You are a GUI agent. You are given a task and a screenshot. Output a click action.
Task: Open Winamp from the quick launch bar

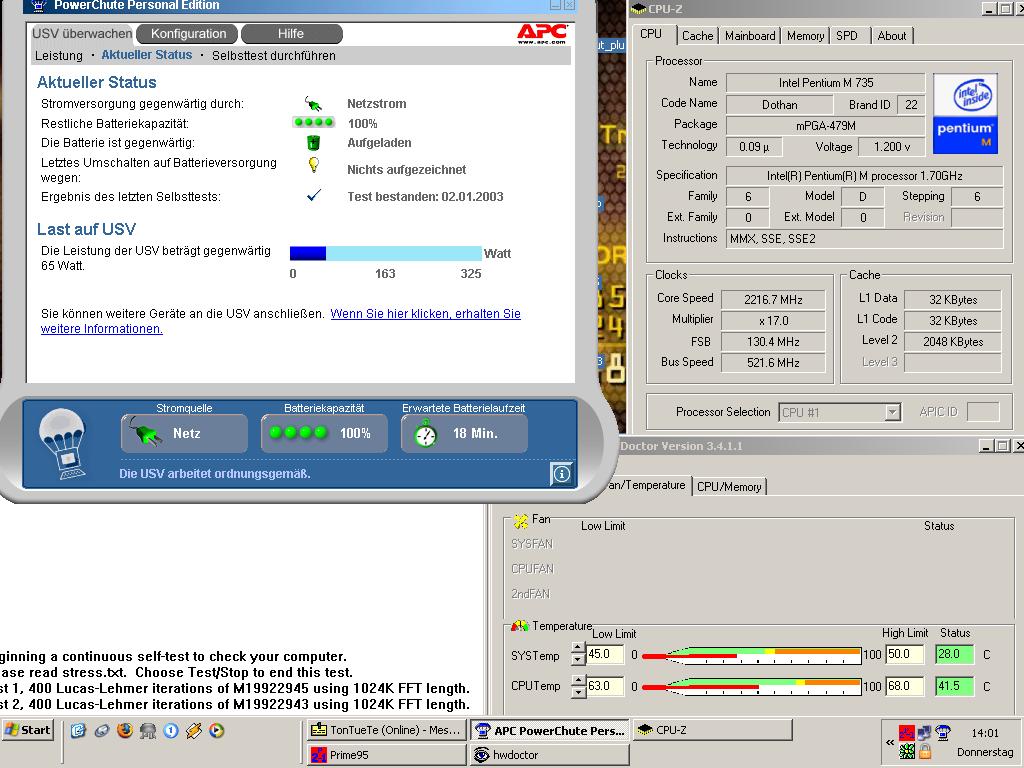(x=194, y=730)
